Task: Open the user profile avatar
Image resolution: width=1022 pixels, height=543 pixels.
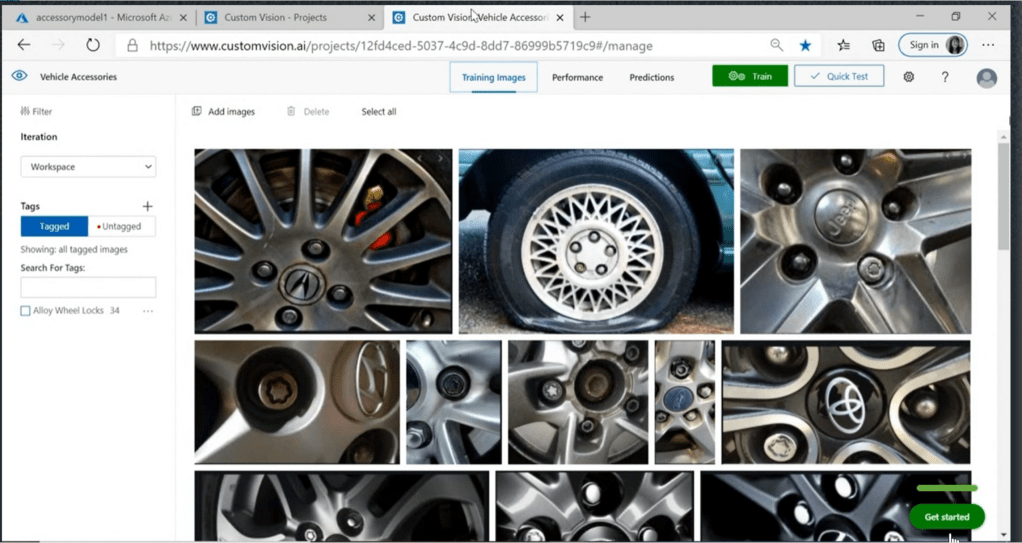Action: pos(986,78)
